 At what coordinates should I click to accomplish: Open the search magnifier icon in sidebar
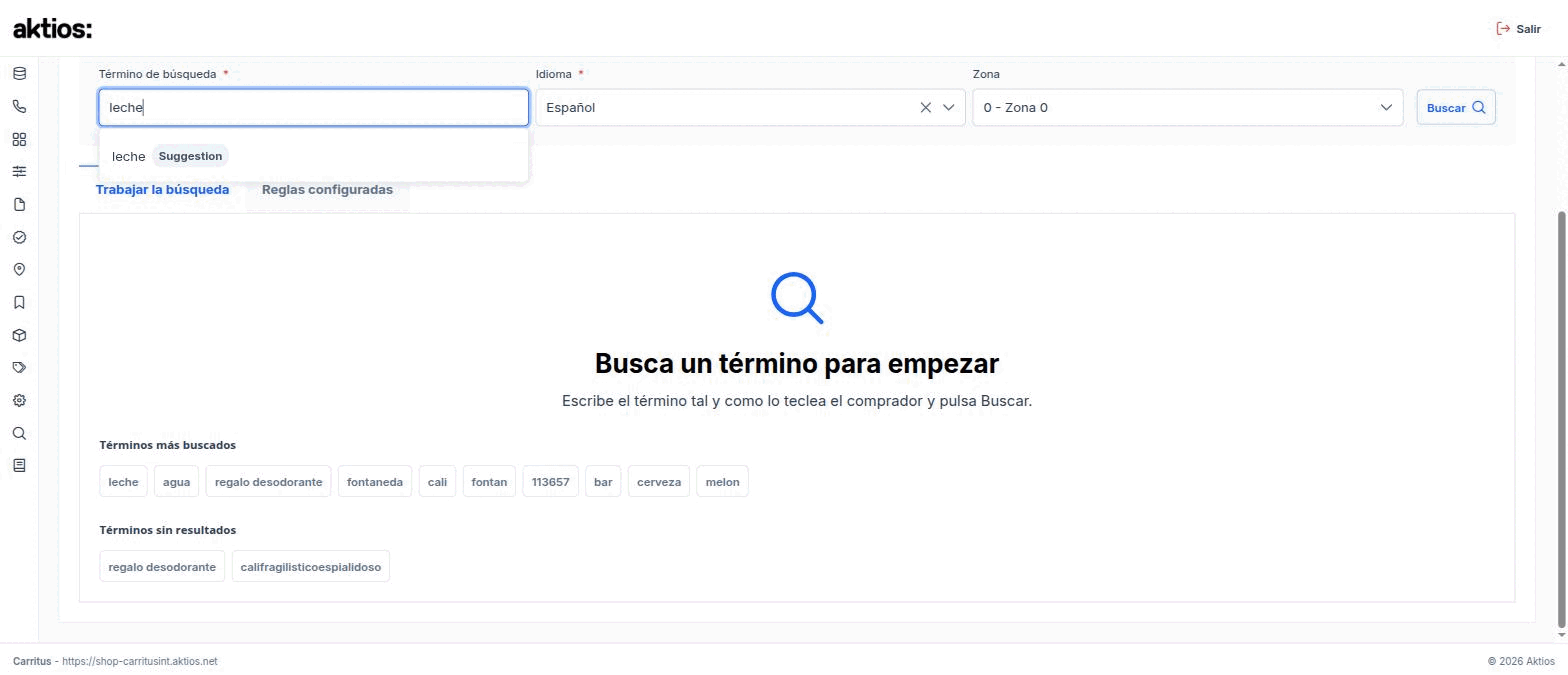(x=19, y=433)
